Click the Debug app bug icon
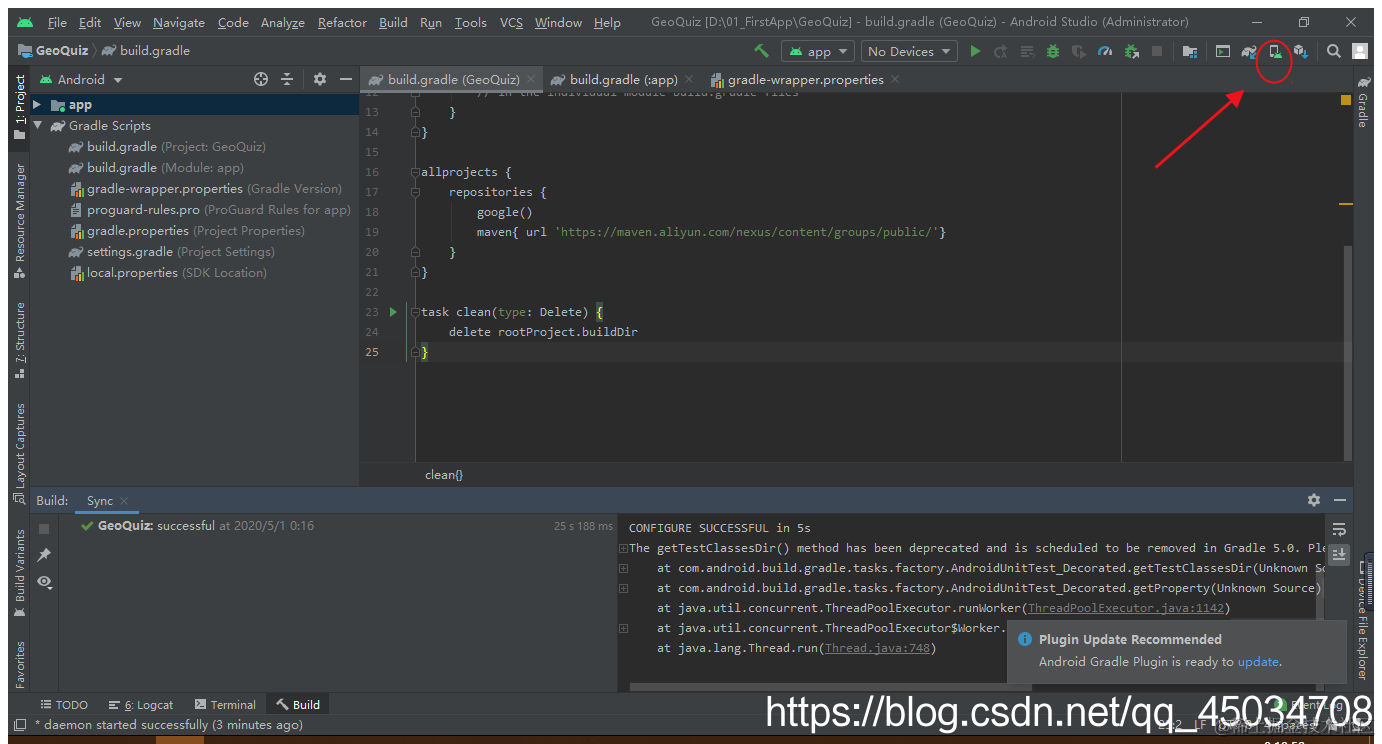Viewport: 1382px width, 744px height. pos(1053,51)
